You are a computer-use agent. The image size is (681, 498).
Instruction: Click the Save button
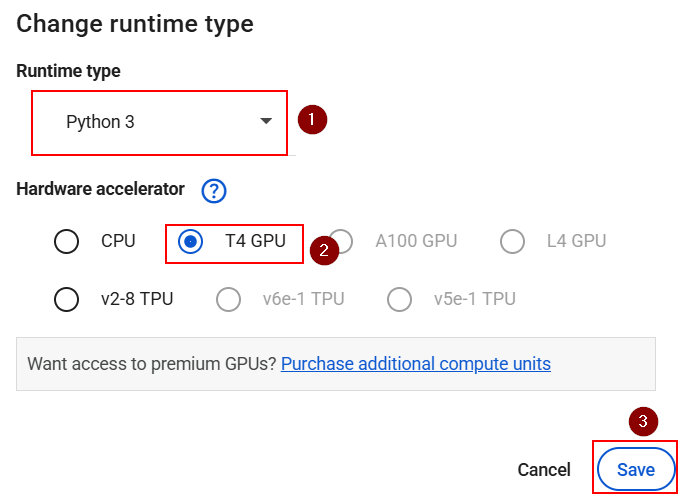point(636,470)
